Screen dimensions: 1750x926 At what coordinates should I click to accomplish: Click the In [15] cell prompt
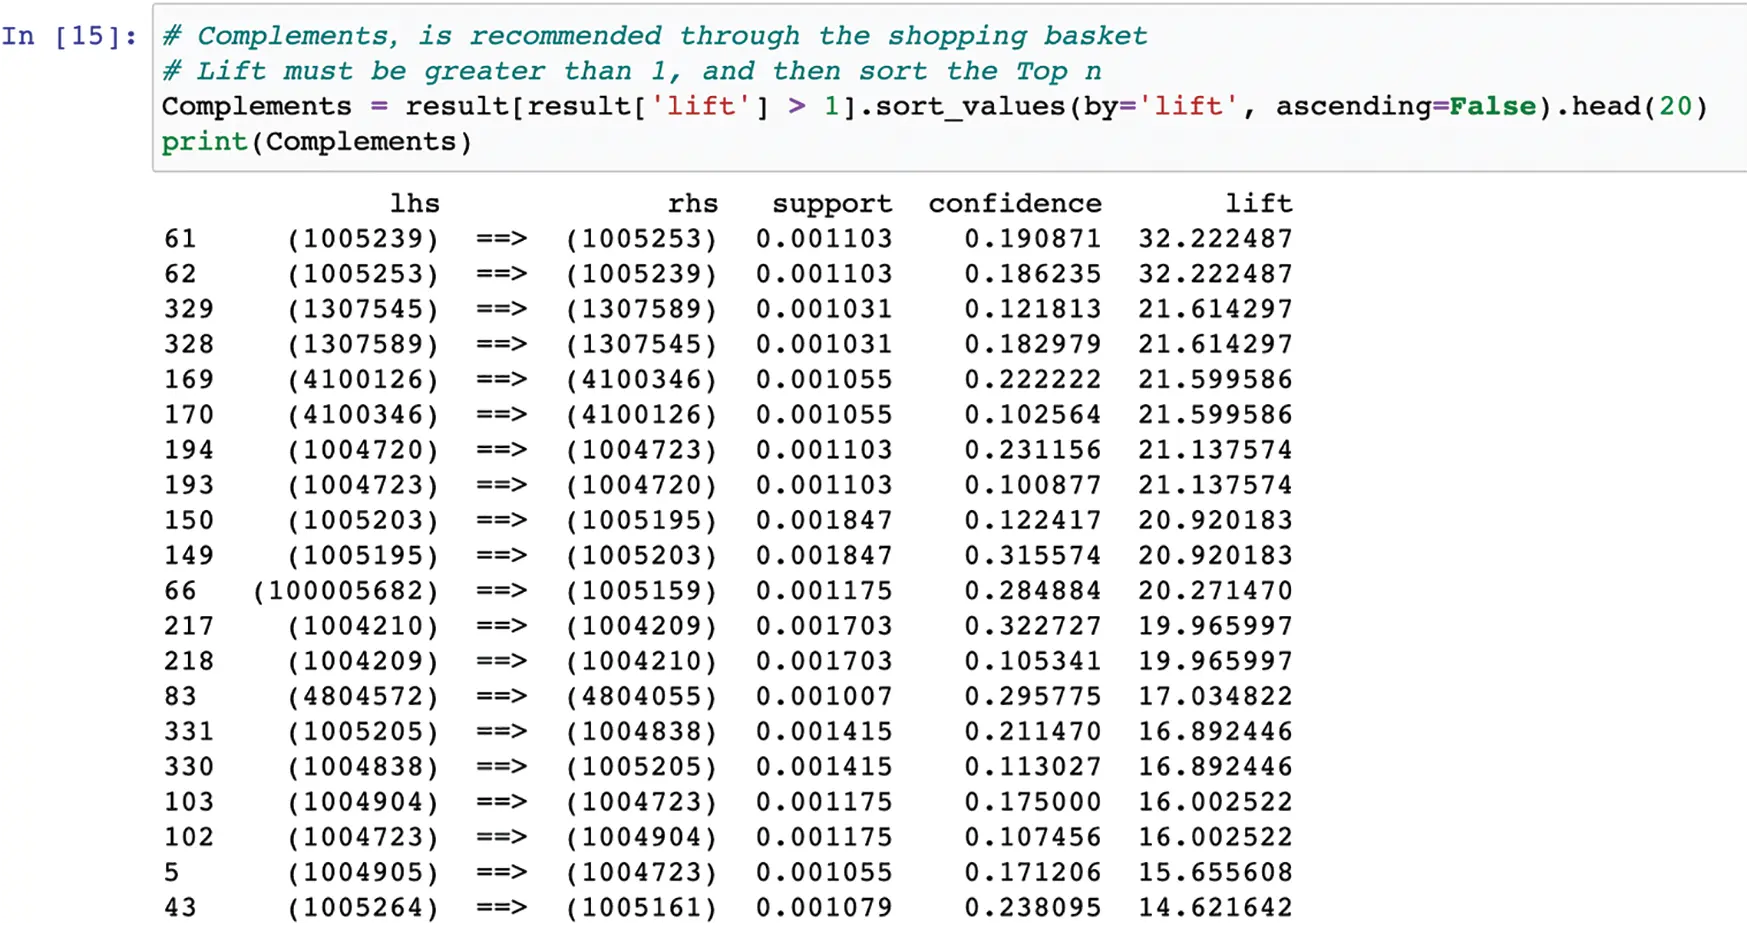coord(69,36)
